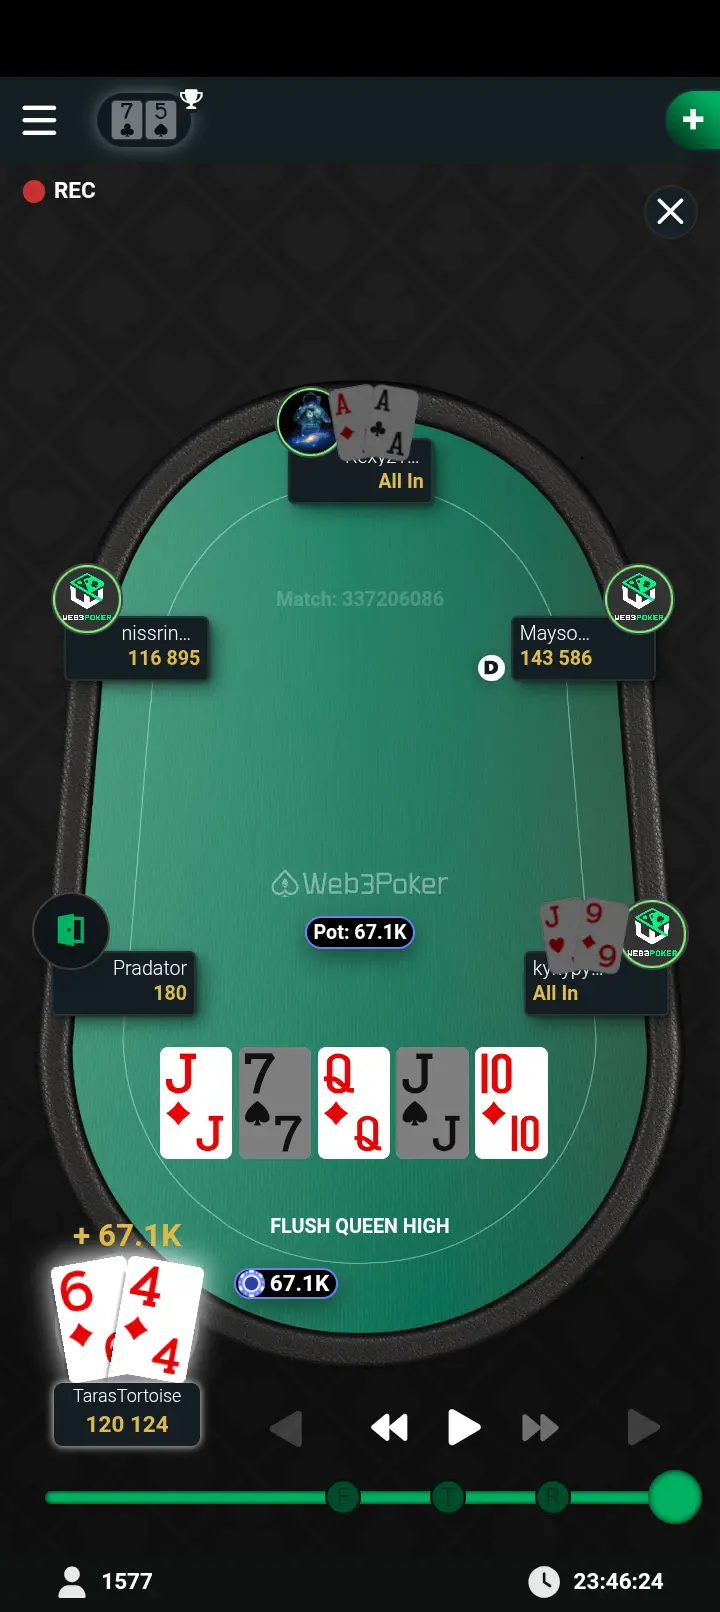Screen dimensions: 720x1612
Task: Select the dealer D button marker
Action: 491,667
